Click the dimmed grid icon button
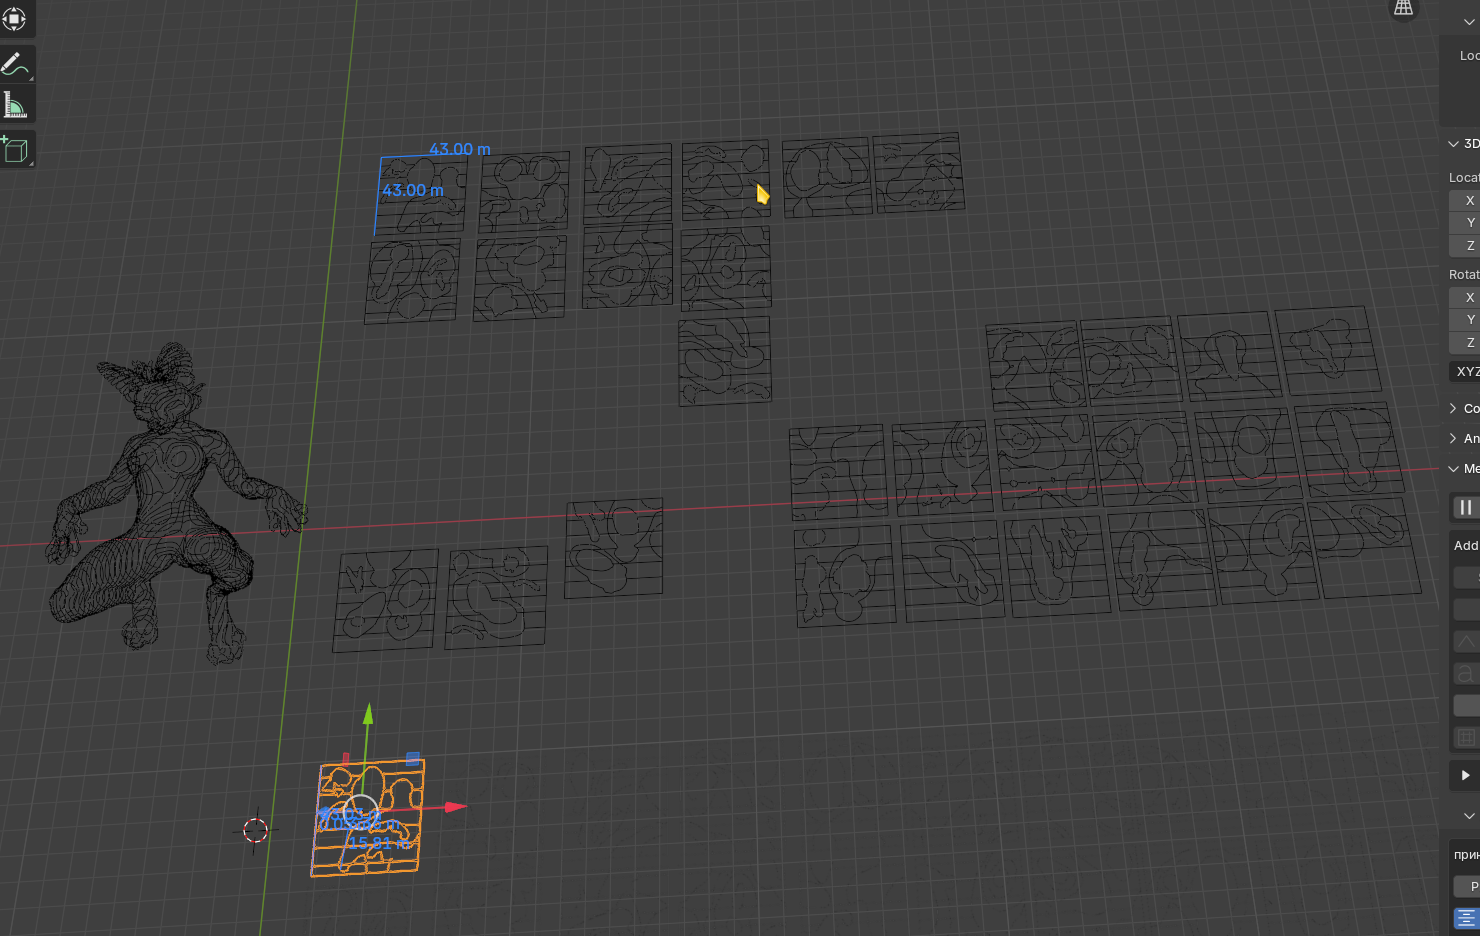Image resolution: width=1480 pixels, height=936 pixels. [1466, 738]
